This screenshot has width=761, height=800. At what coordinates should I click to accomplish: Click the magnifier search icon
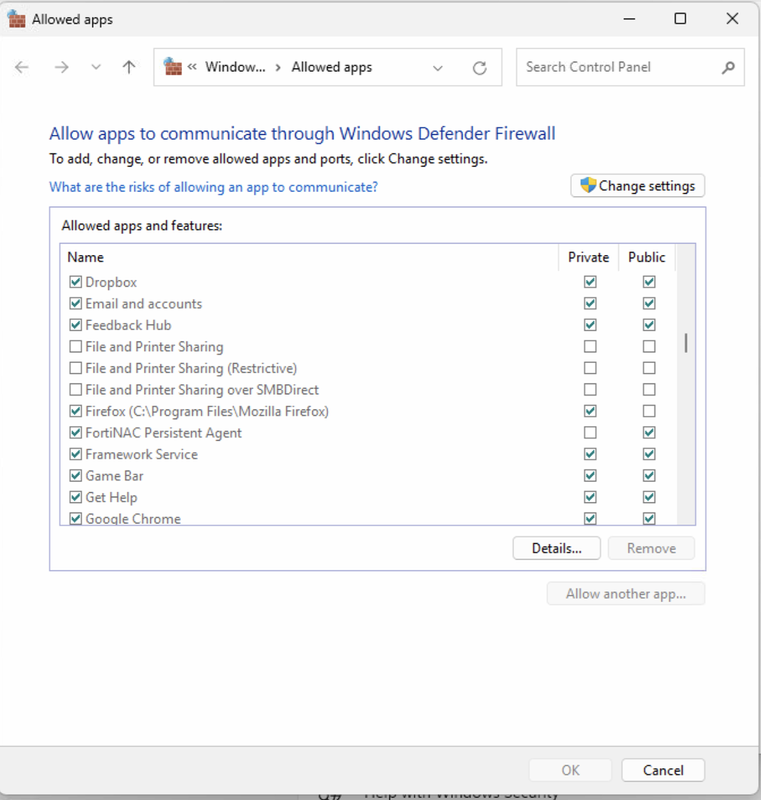pyautogui.click(x=728, y=67)
